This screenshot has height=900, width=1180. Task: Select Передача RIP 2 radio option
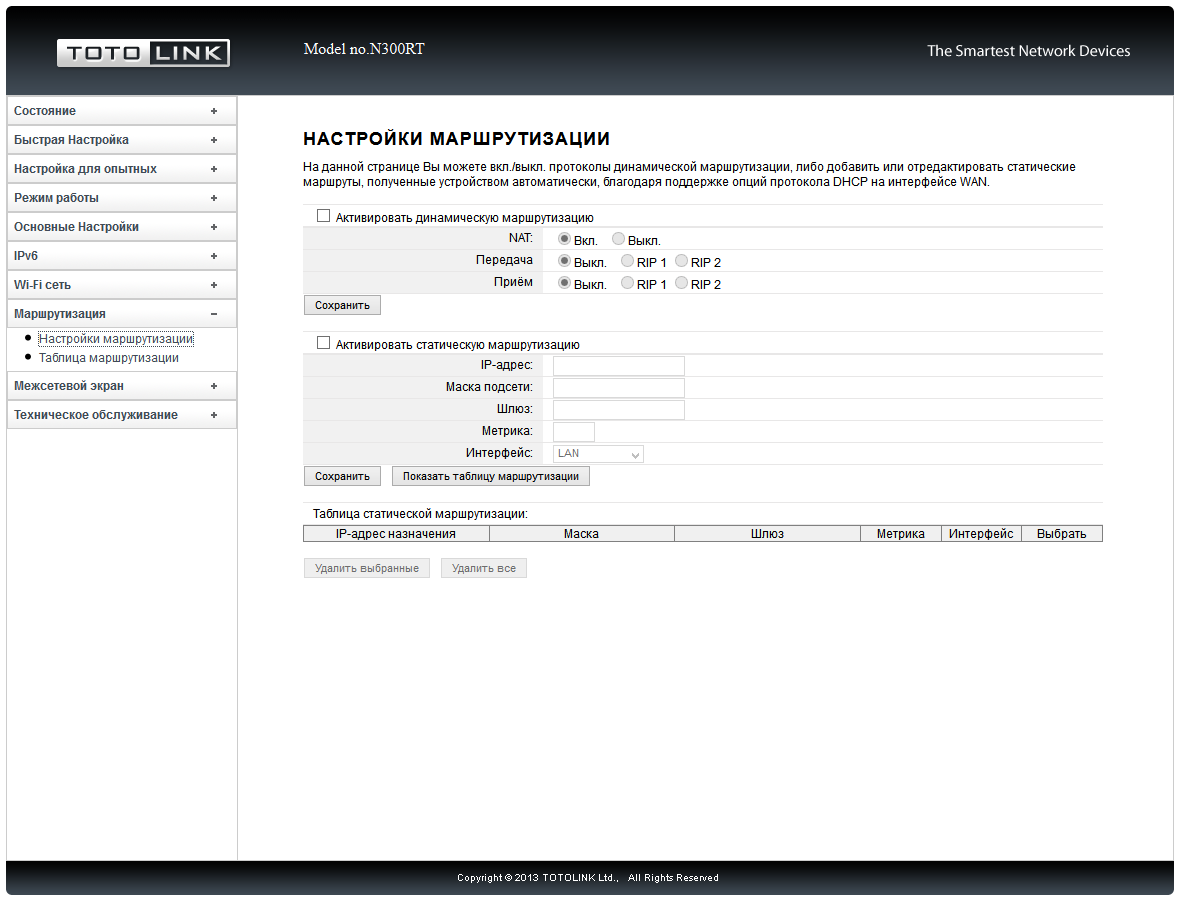pos(681,260)
